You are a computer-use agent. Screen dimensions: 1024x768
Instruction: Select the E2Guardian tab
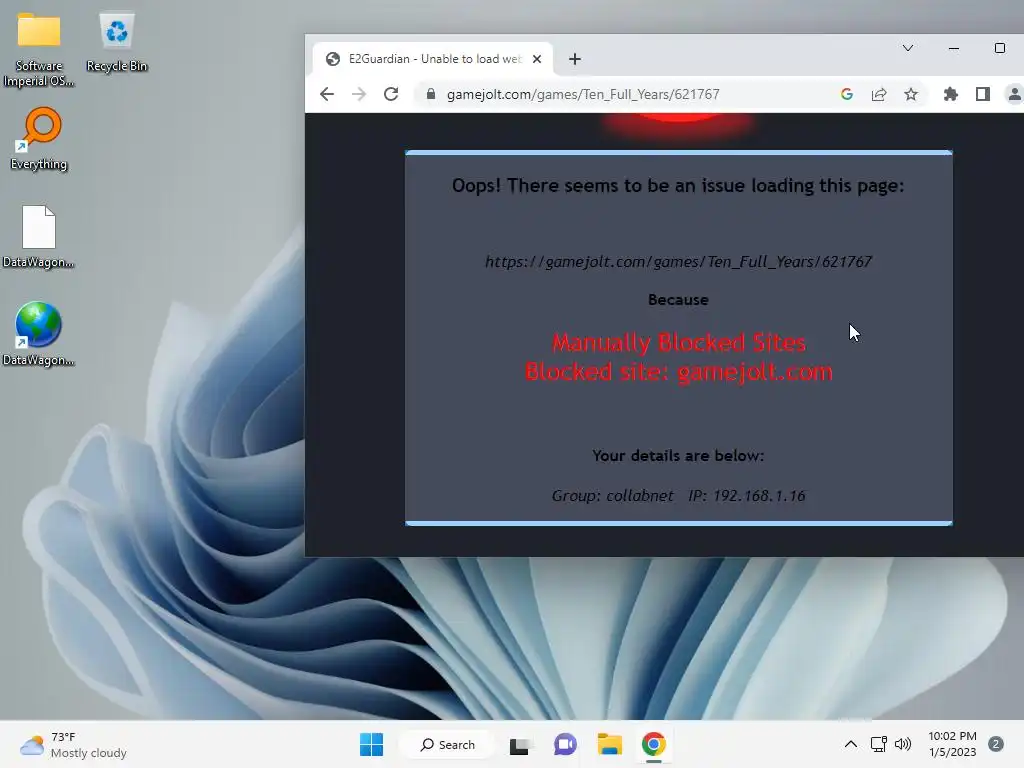(433, 59)
